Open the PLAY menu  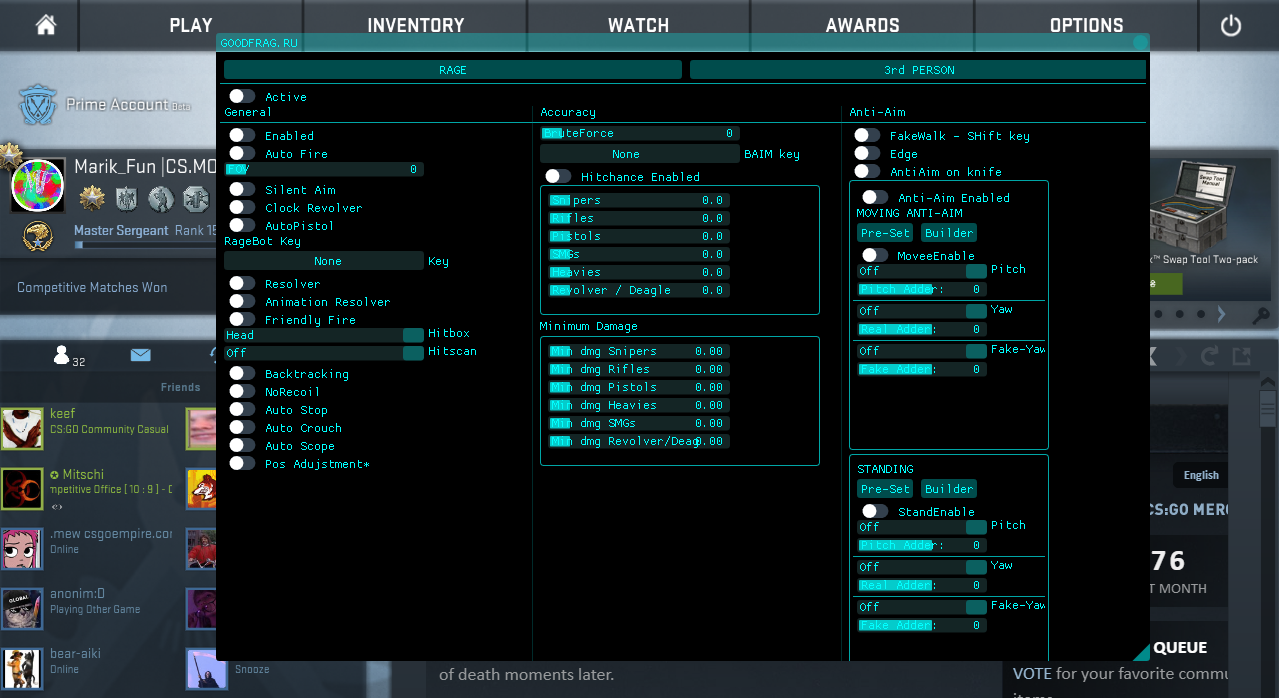190,26
